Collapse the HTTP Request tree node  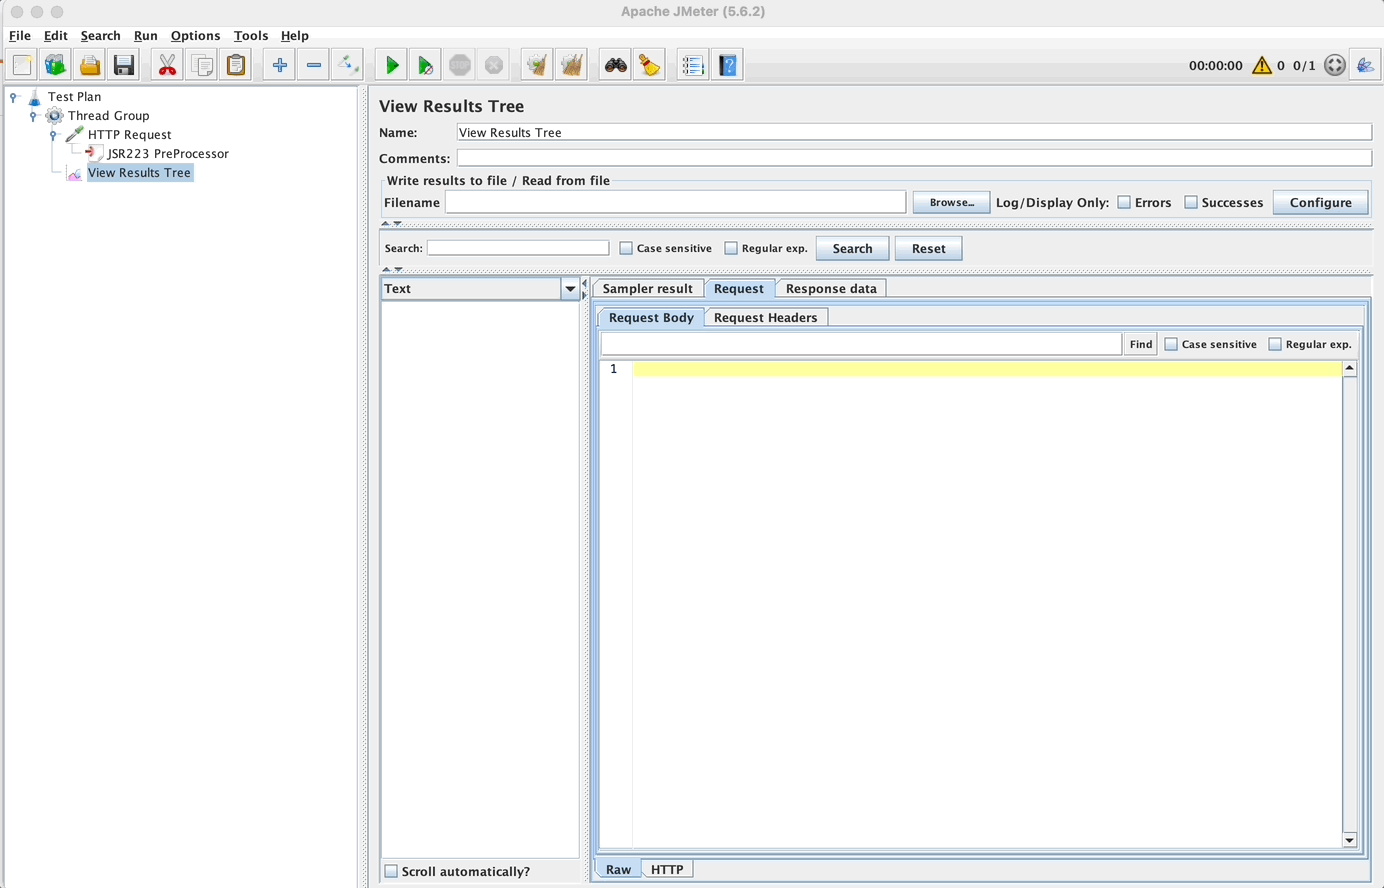[x=53, y=135]
